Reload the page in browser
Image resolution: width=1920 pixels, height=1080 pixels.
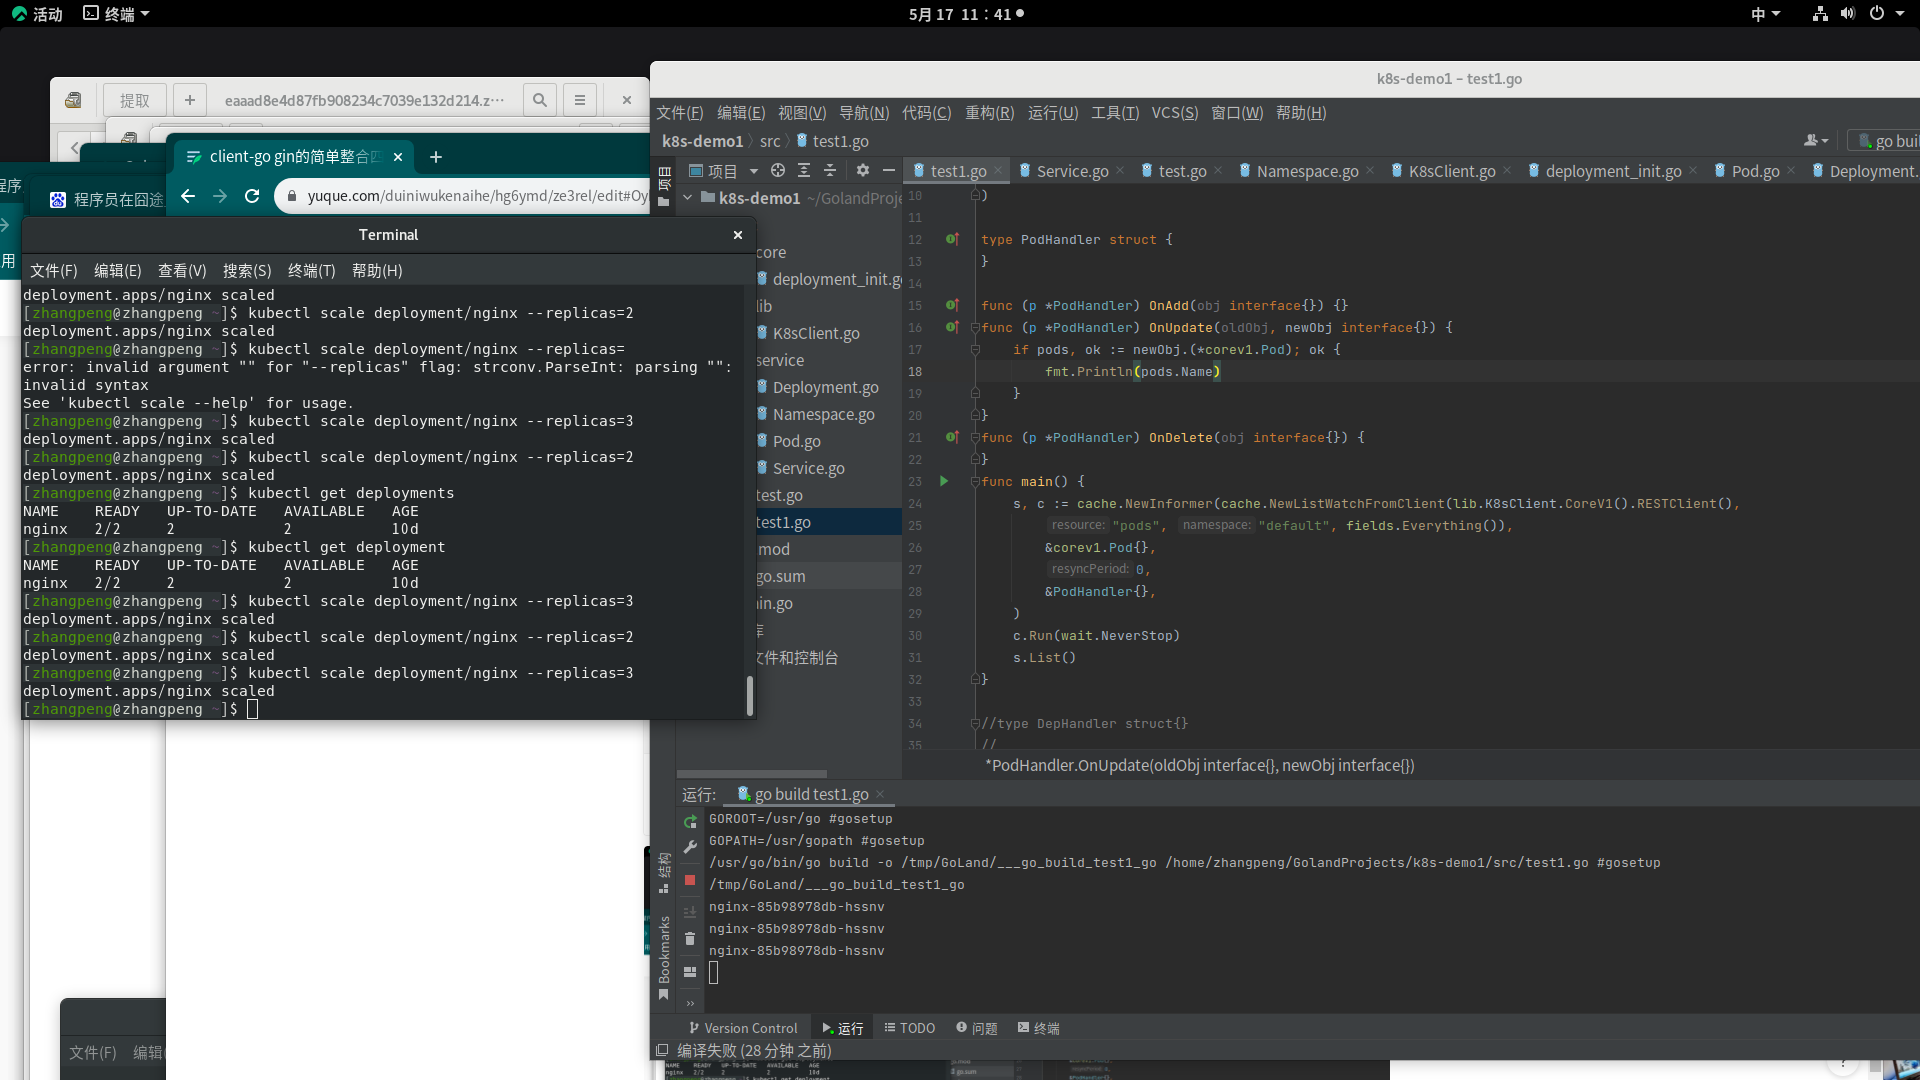[x=252, y=196]
